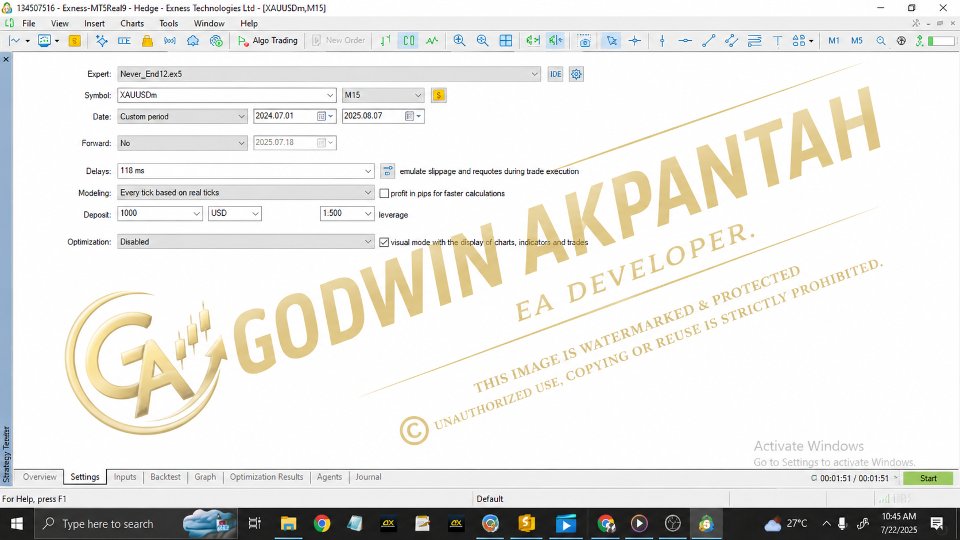This screenshot has width=960, height=540.
Task: Uncheck visual mode with charts checkbox
Action: pyautogui.click(x=384, y=242)
